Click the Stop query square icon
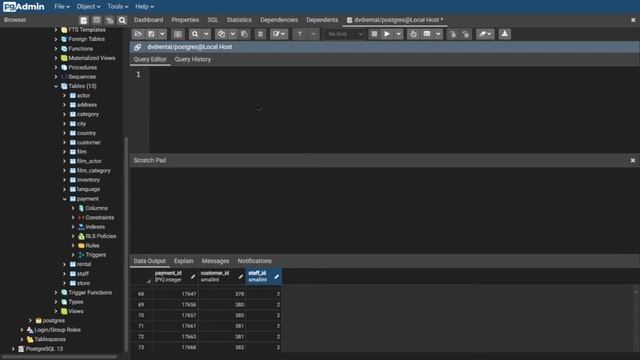 [x=374, y=34]
